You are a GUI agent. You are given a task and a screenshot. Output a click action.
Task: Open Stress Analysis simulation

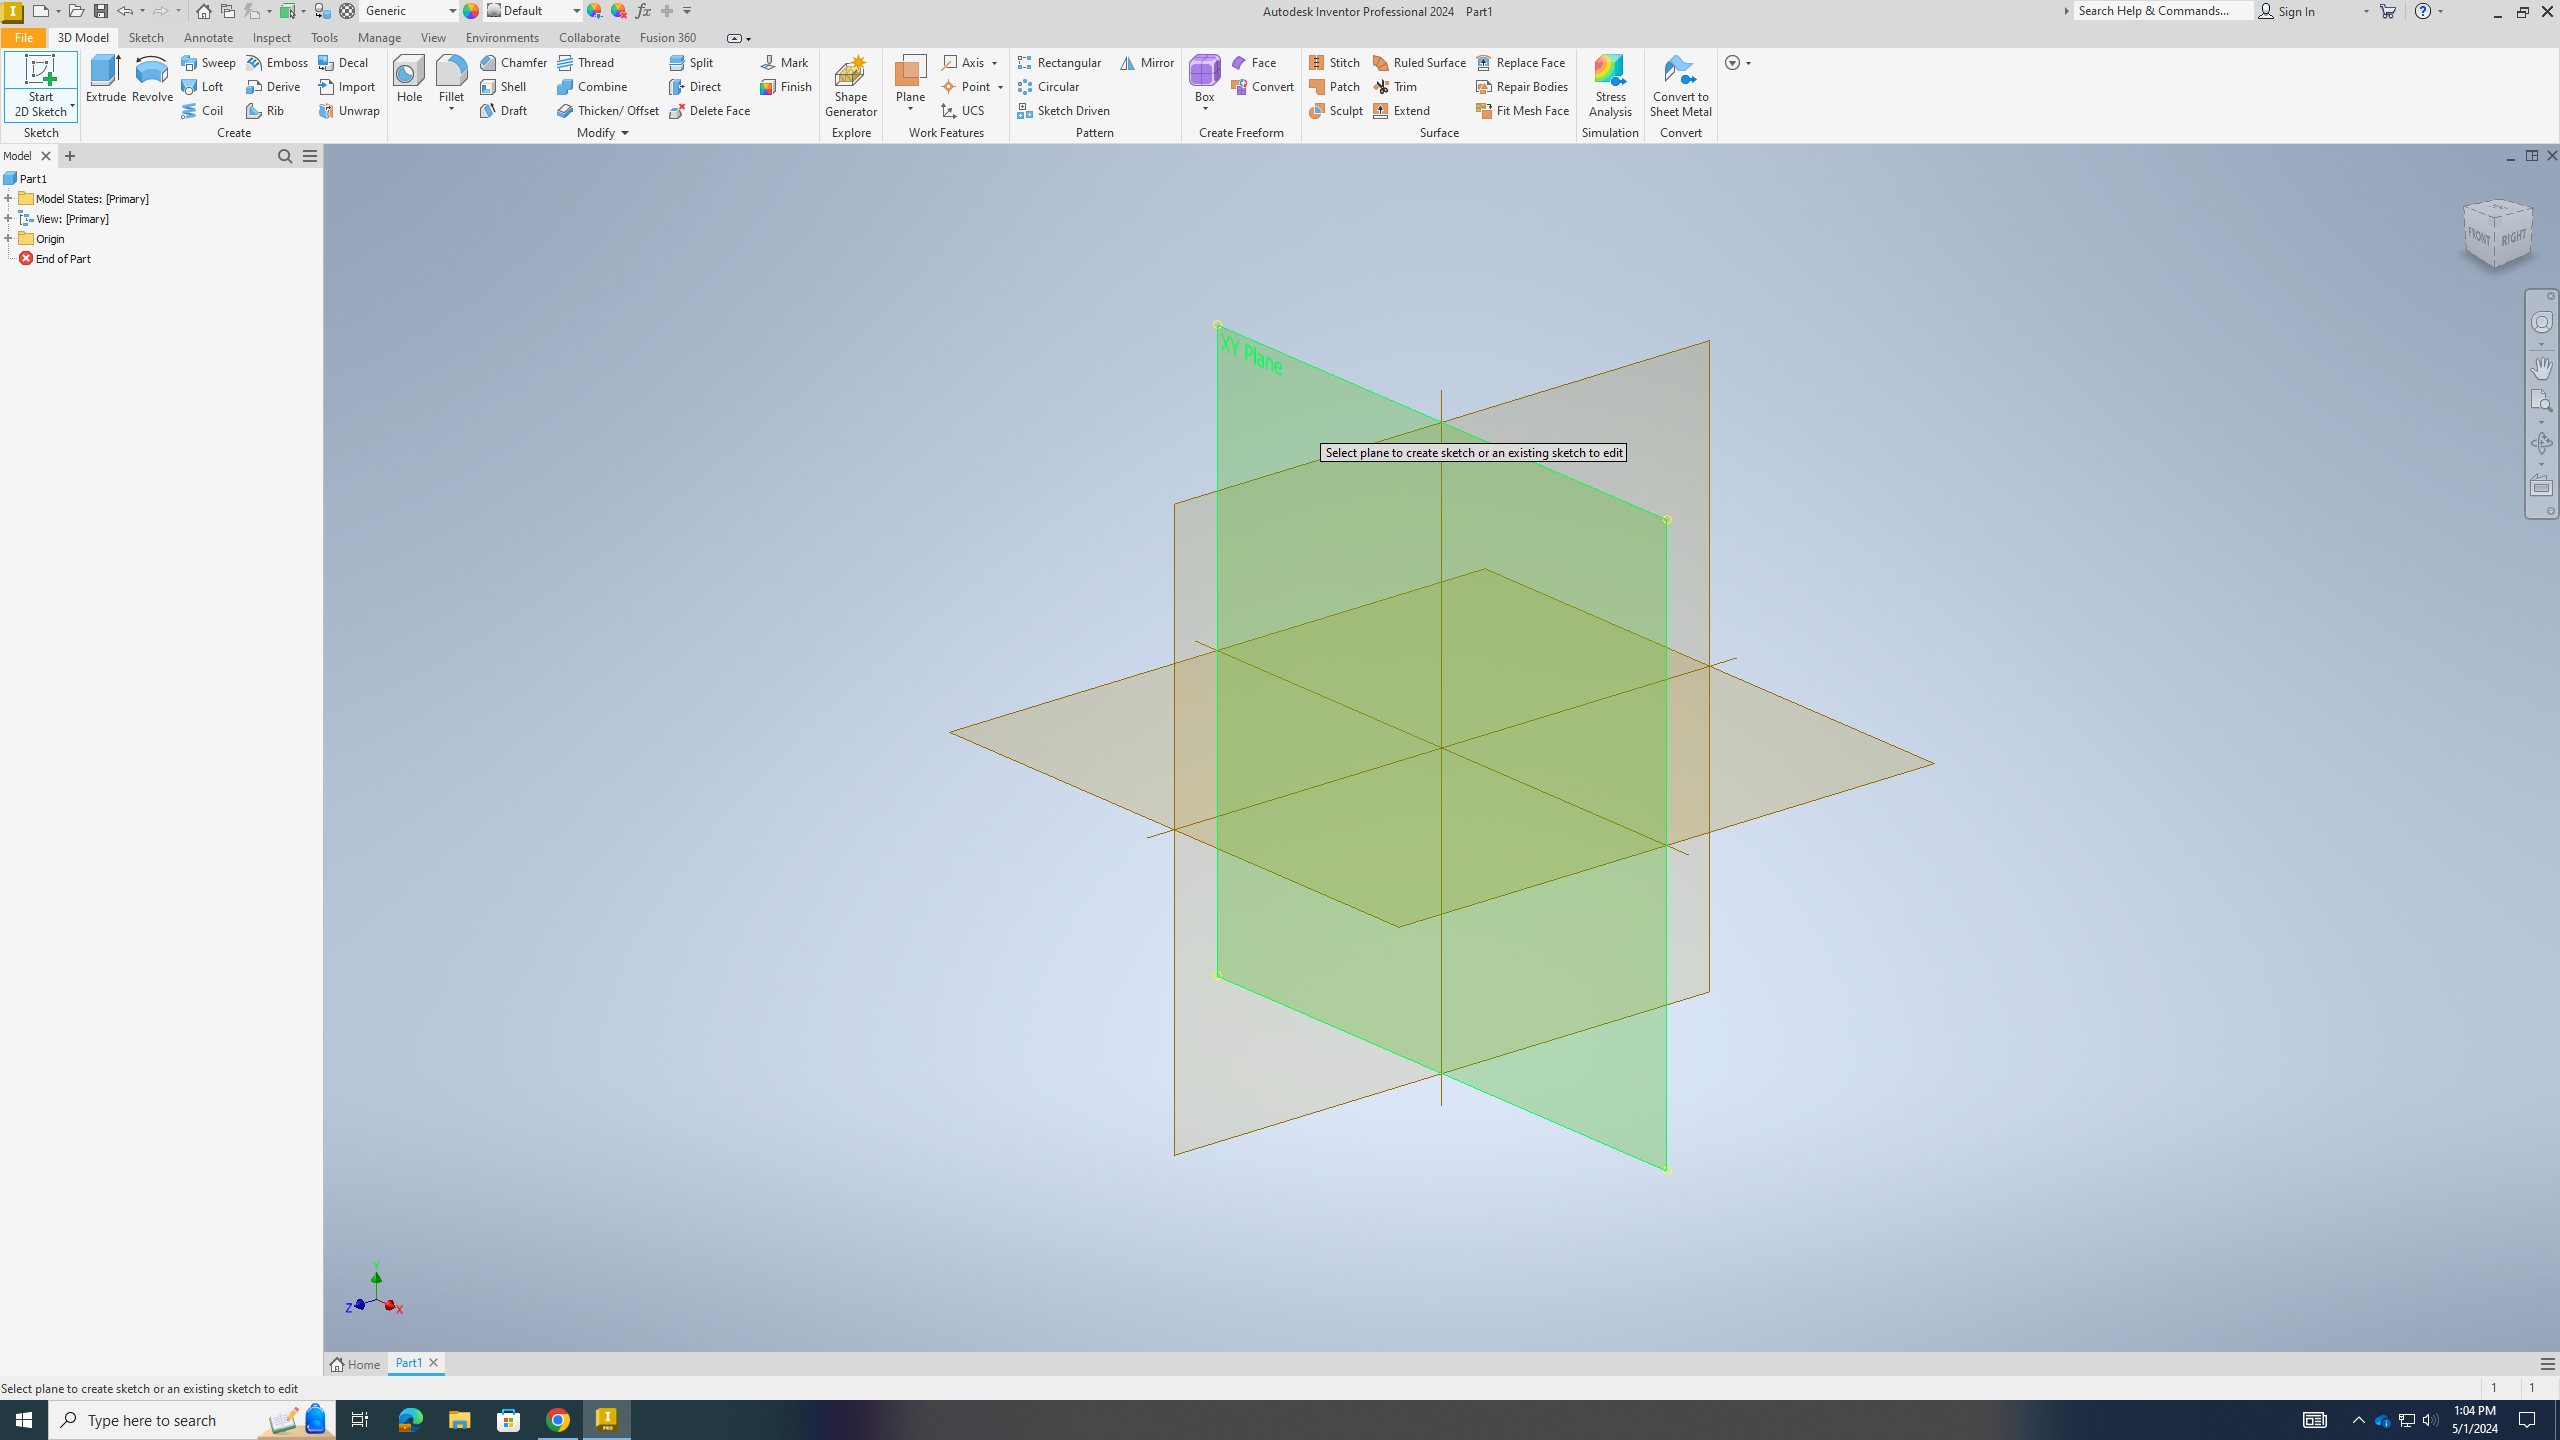coord(1610,86)
